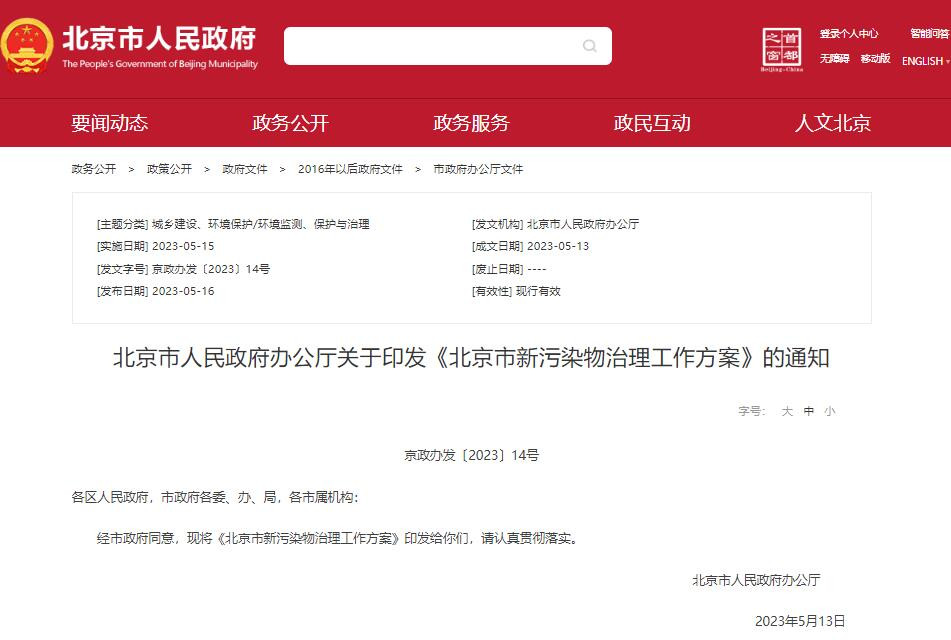Viewport: 951px width, 640px height.
Task: Click the search magnifier icon
Action: pyautogui.click(x=590, y=45)
